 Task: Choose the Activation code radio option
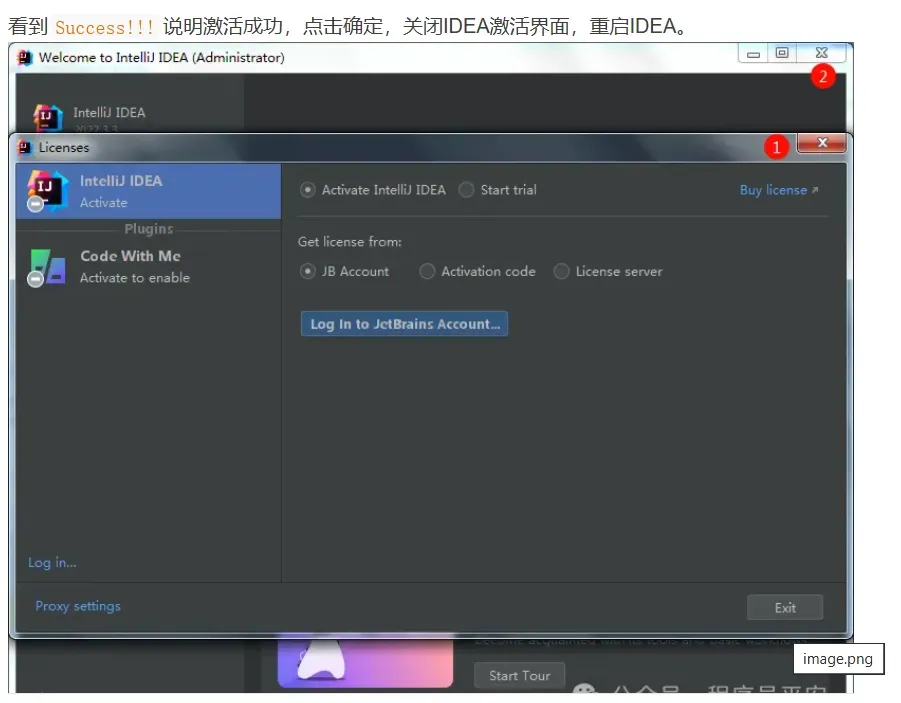click(x=427, y=271)
